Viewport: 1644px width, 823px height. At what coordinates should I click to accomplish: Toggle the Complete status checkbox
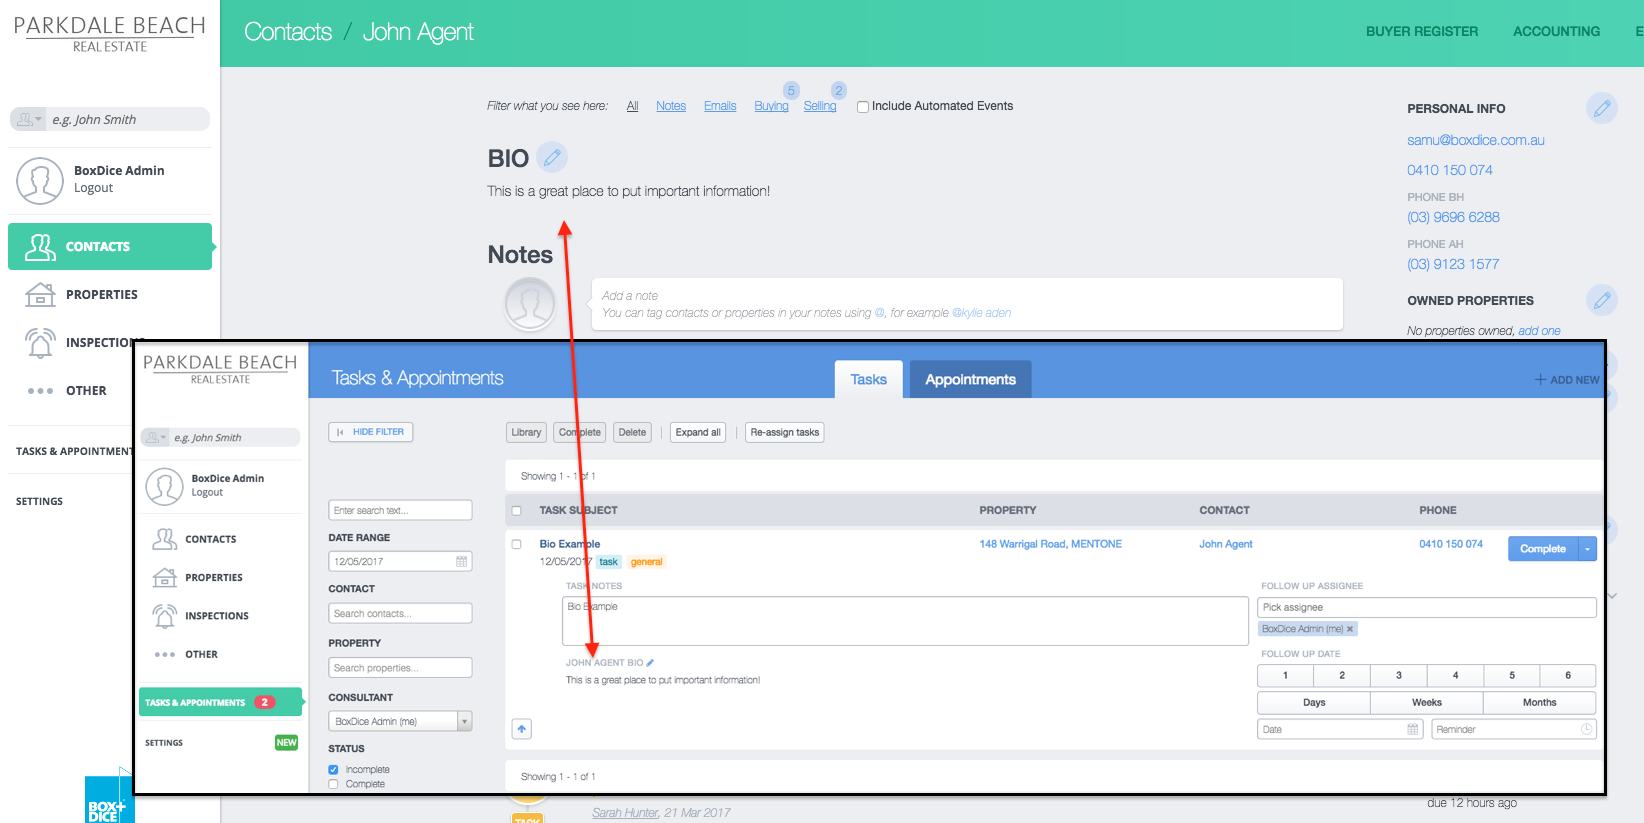(334, 784)
